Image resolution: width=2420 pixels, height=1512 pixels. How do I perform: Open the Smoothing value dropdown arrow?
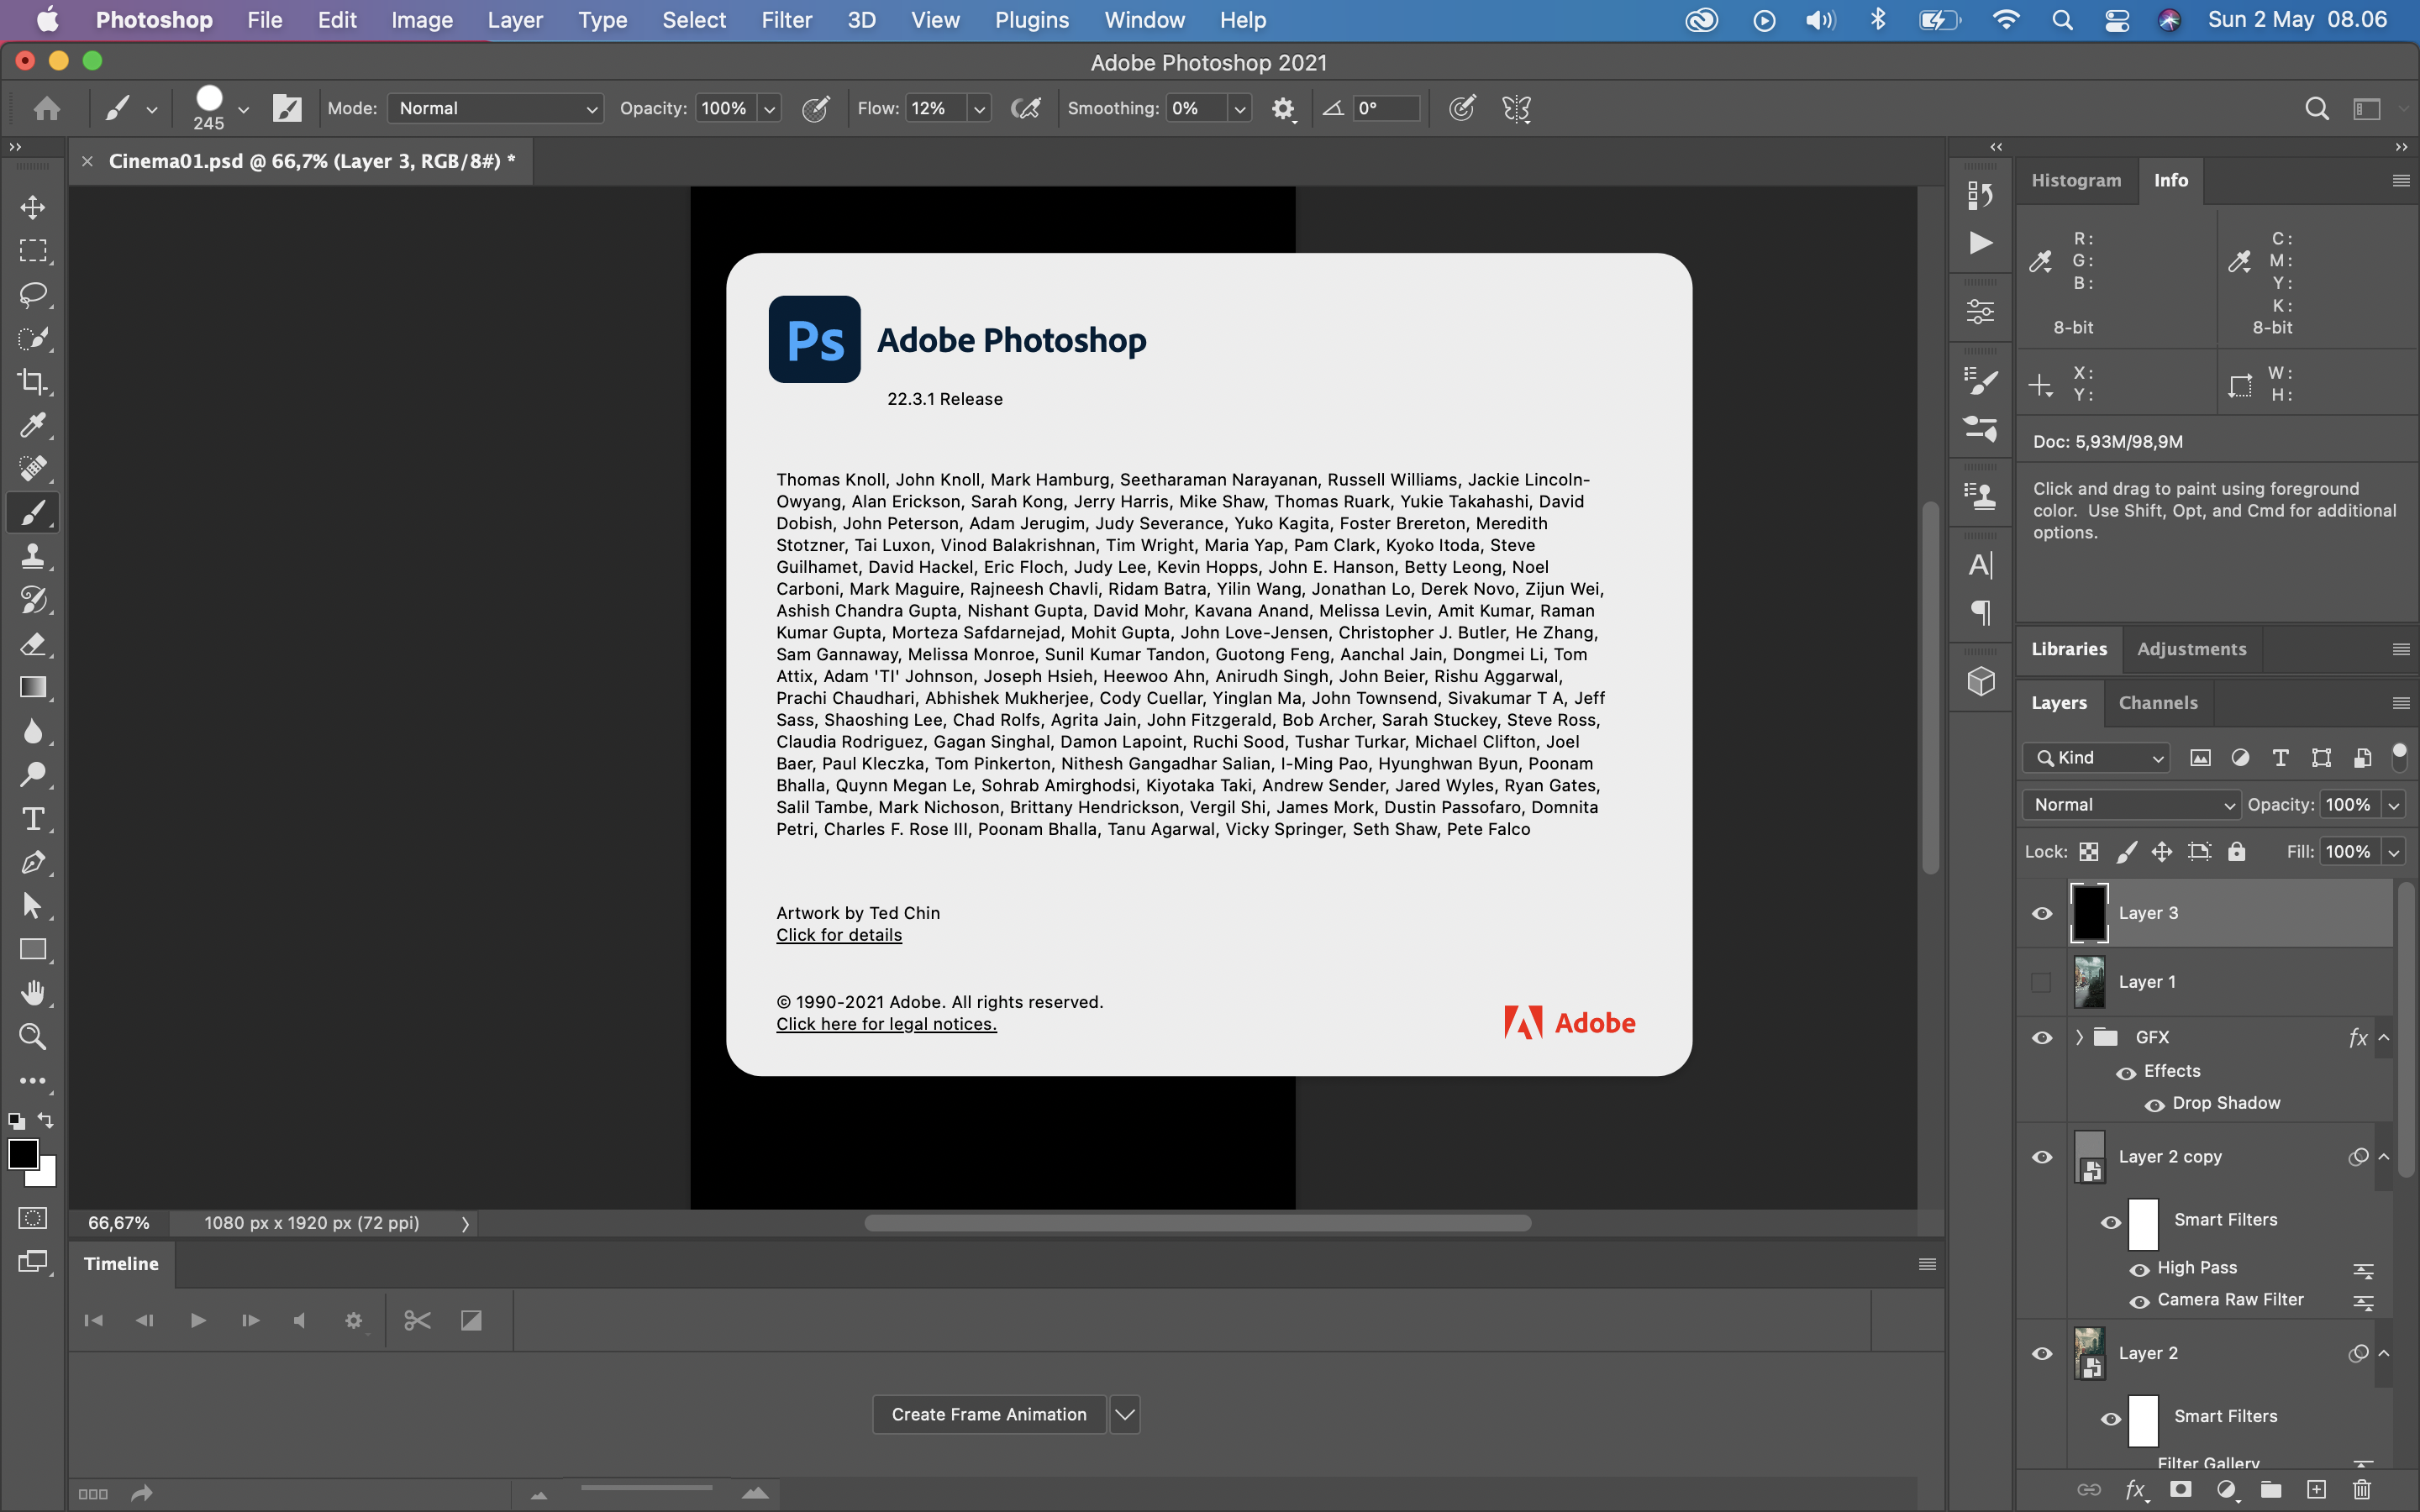1239,108
